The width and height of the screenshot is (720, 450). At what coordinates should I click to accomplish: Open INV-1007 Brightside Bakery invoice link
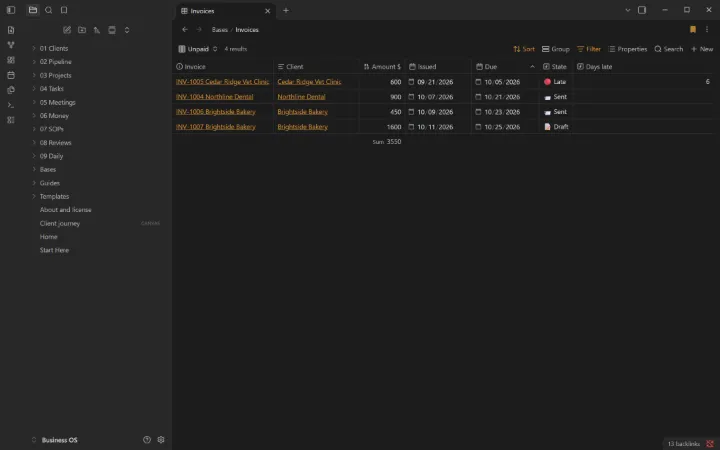(215, 127)
